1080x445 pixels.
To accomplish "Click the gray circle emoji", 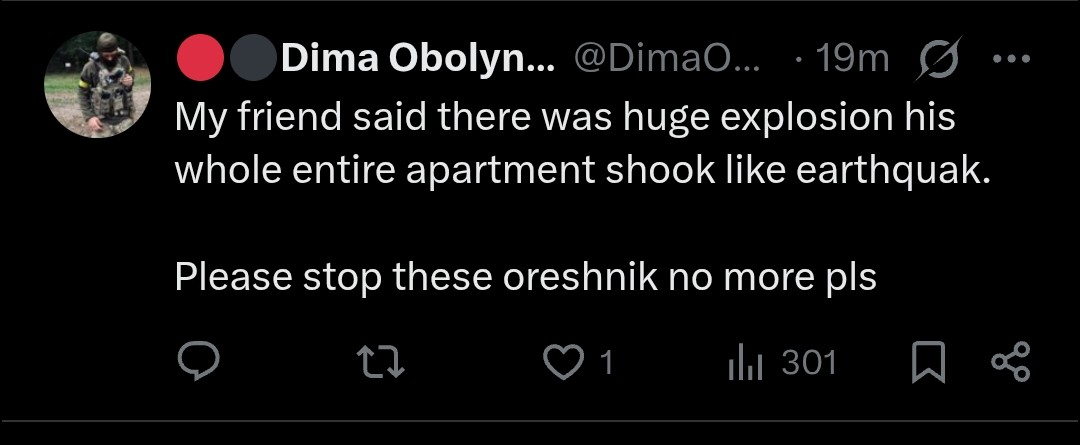I will point(252,60).
